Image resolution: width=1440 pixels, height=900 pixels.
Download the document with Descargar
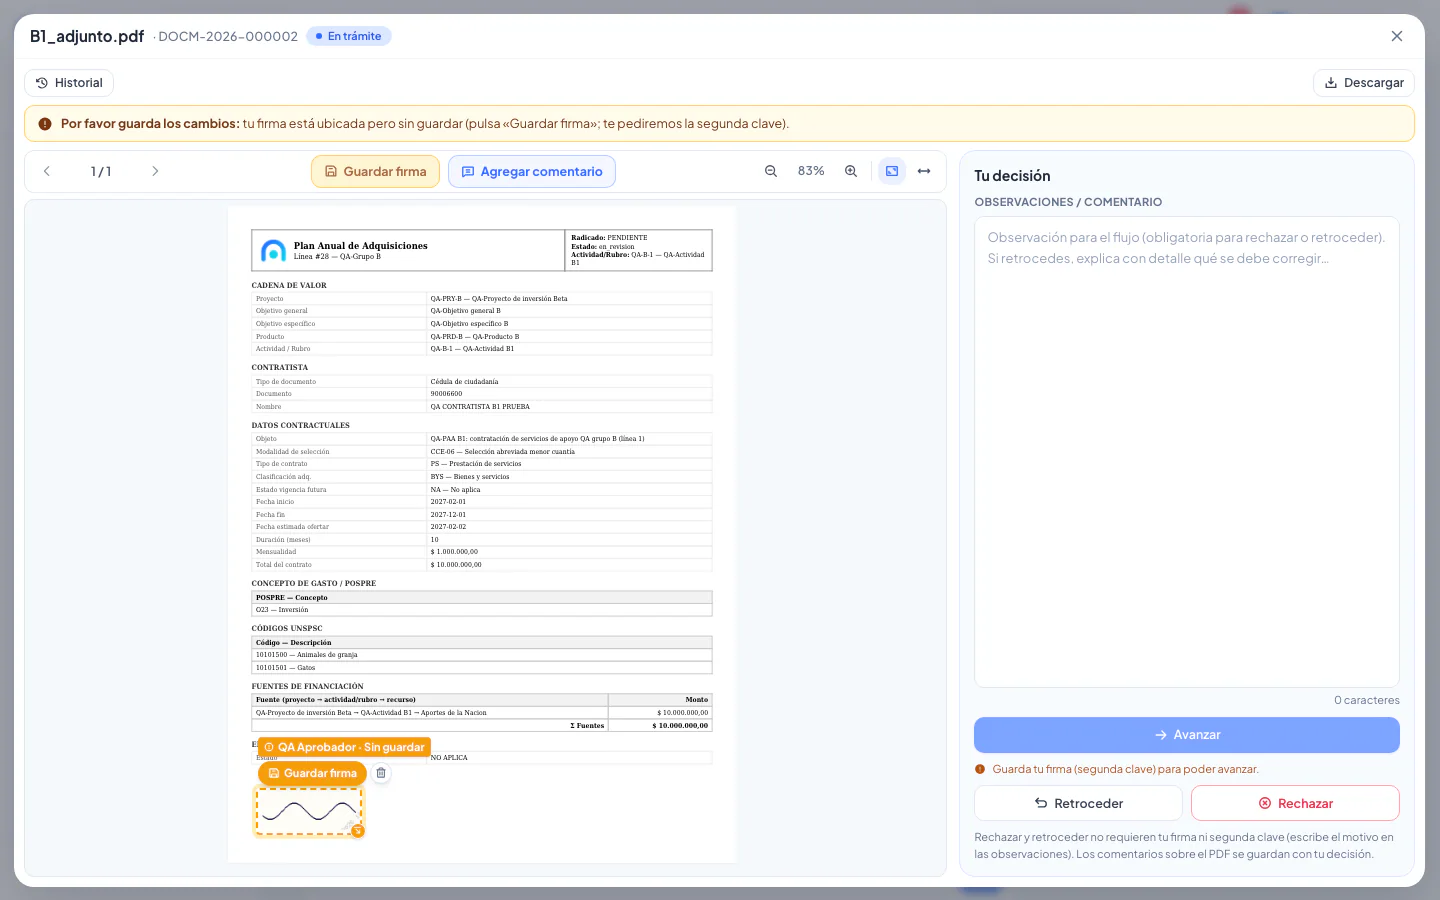point(1364,83)
